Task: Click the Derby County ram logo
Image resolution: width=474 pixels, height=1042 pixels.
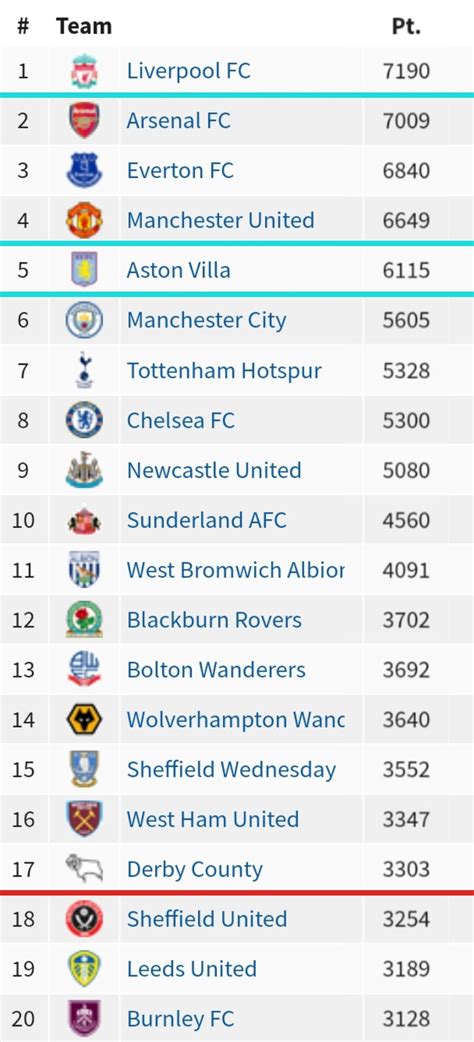Action: point(84,869)
